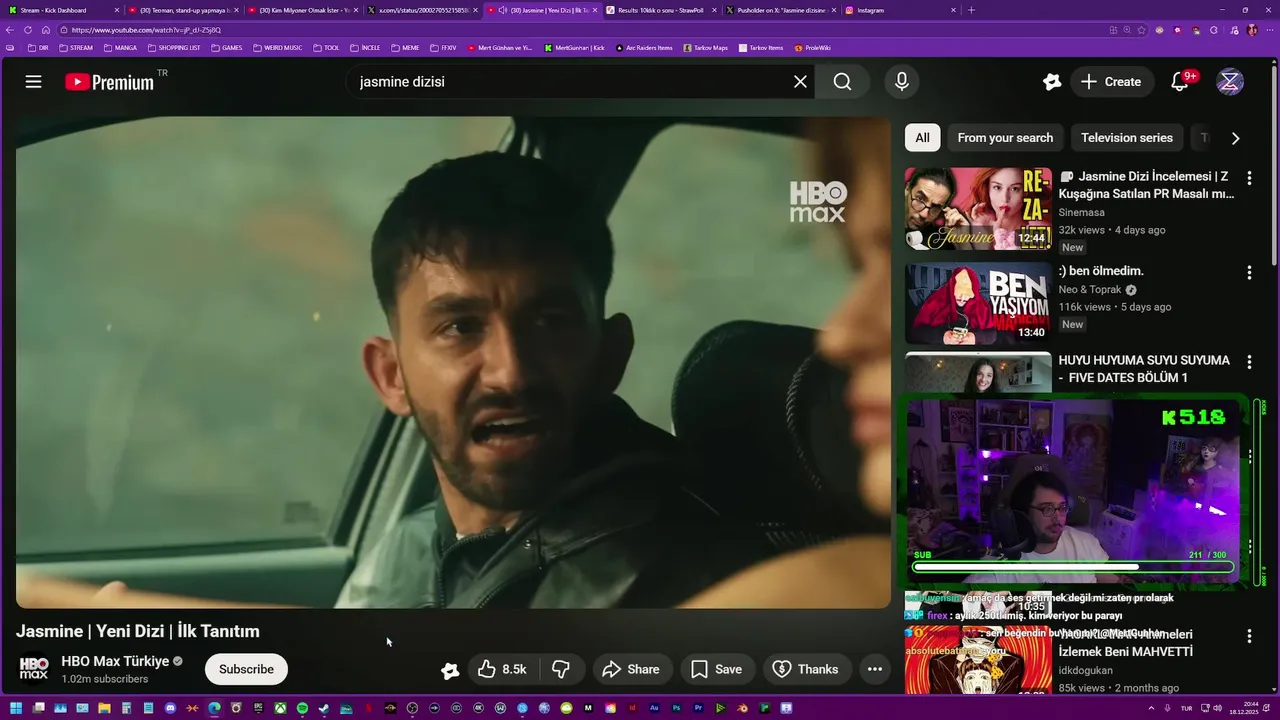Switch to StrawPoll Results browser tab

(661, 10)
